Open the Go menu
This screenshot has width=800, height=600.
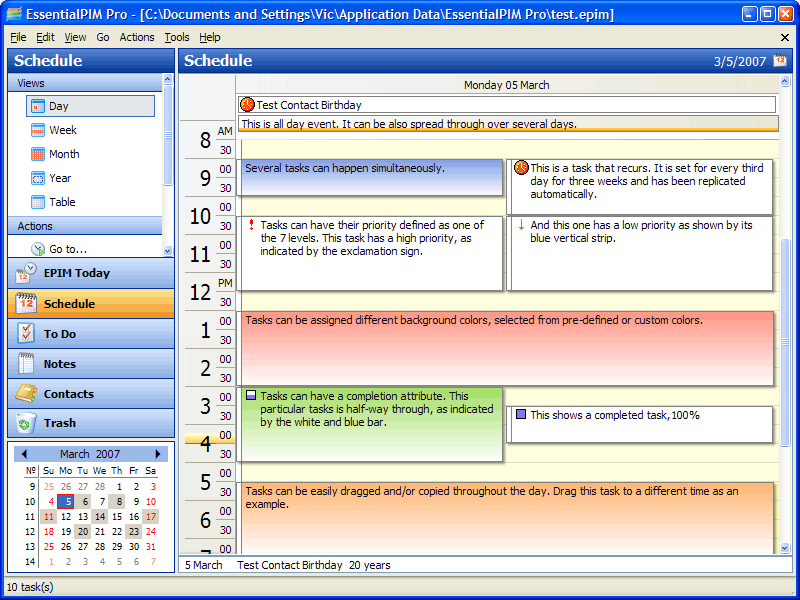(x=103, y=37)
